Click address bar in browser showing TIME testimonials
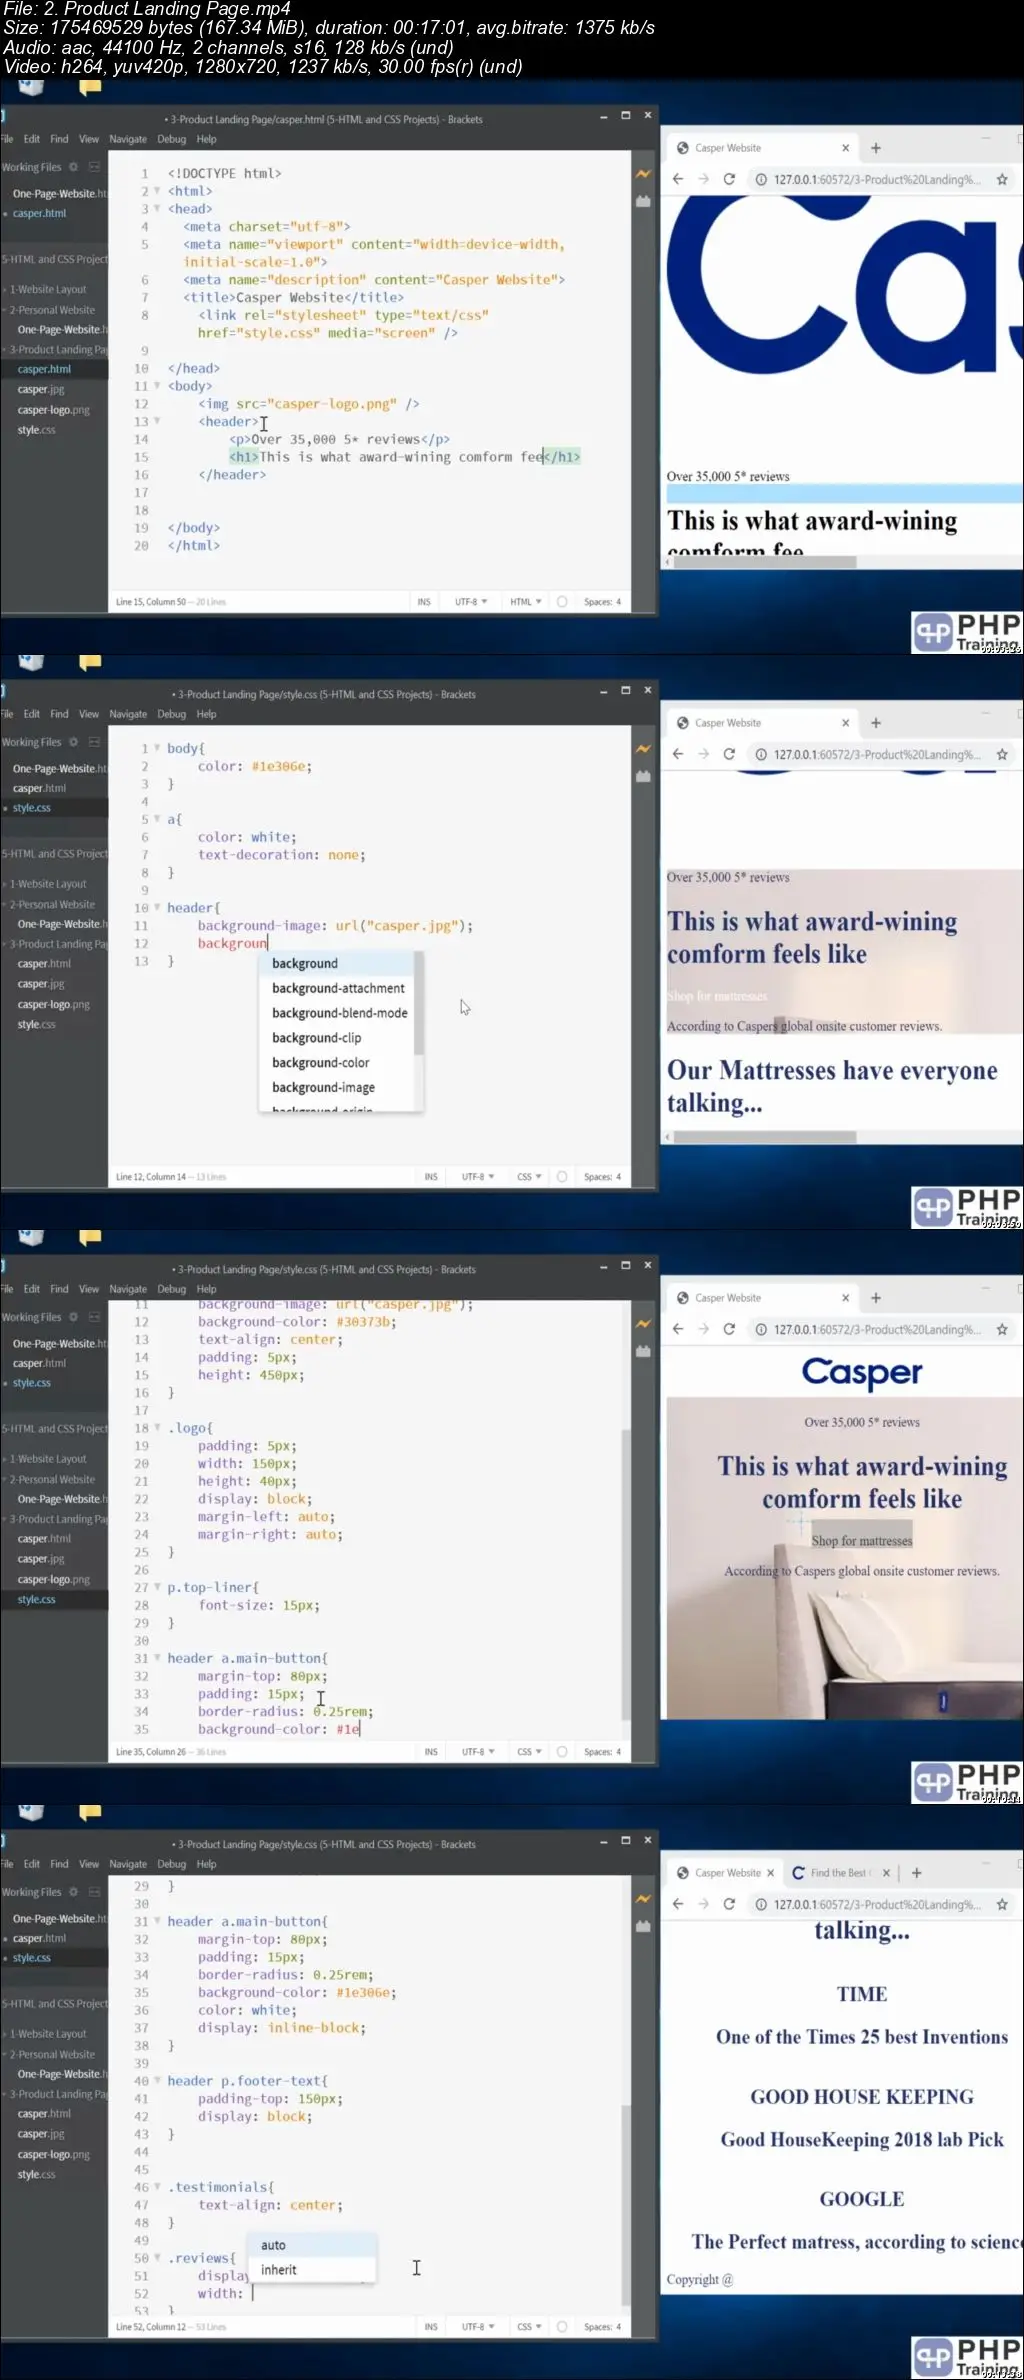Screen dimensions: 1024x2380 [877, 1905]
